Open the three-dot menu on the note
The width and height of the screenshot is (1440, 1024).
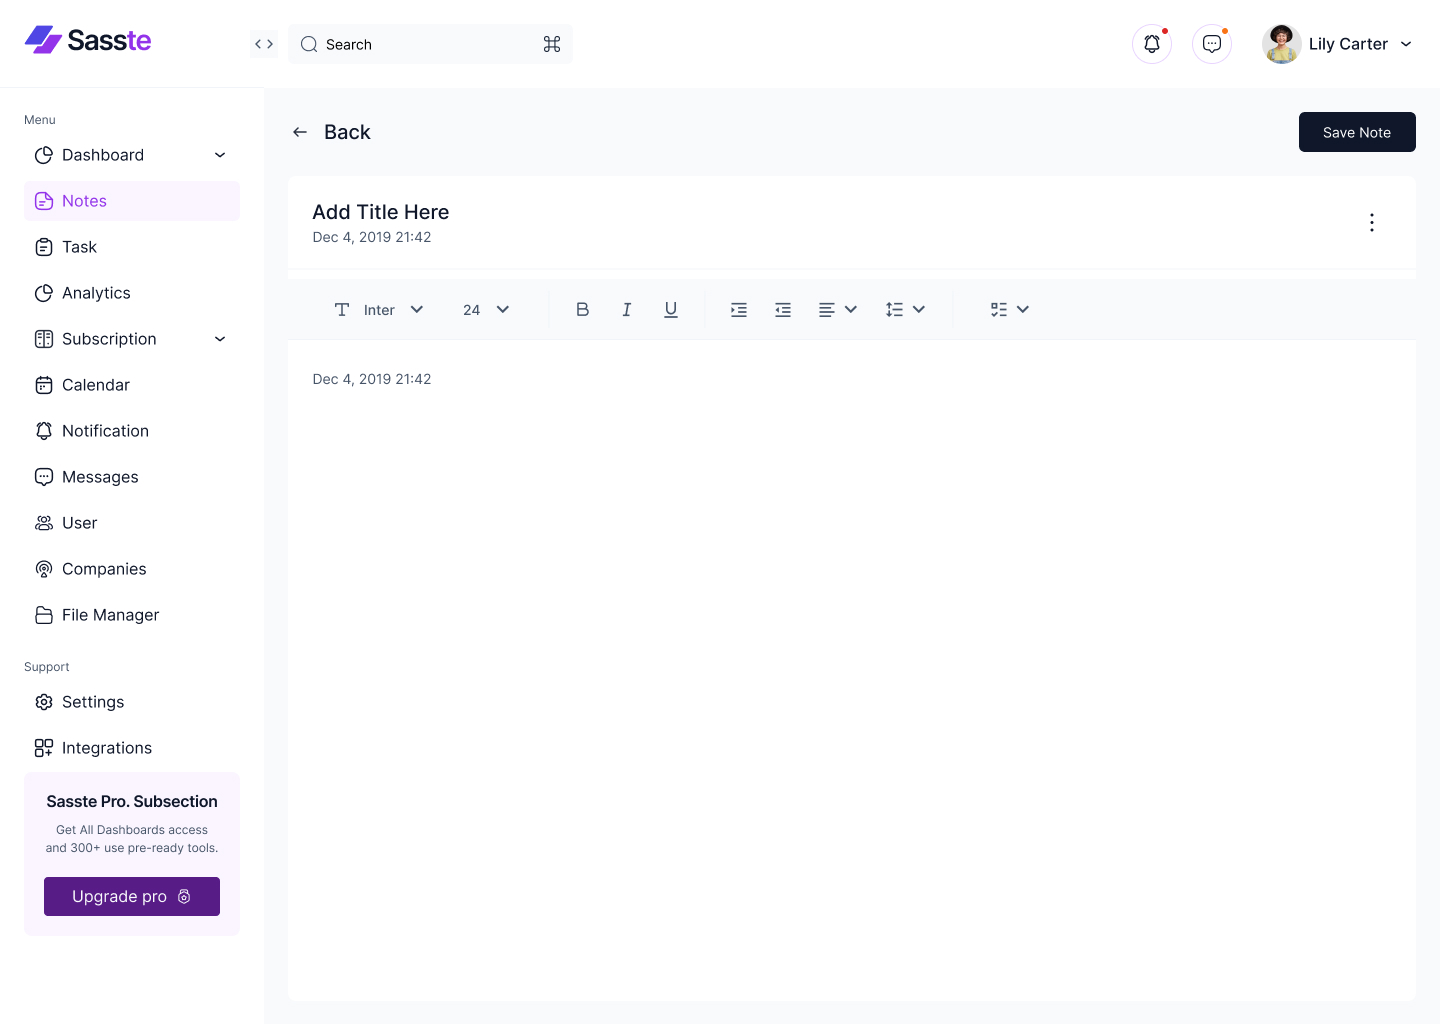[x=1371, y=222]
